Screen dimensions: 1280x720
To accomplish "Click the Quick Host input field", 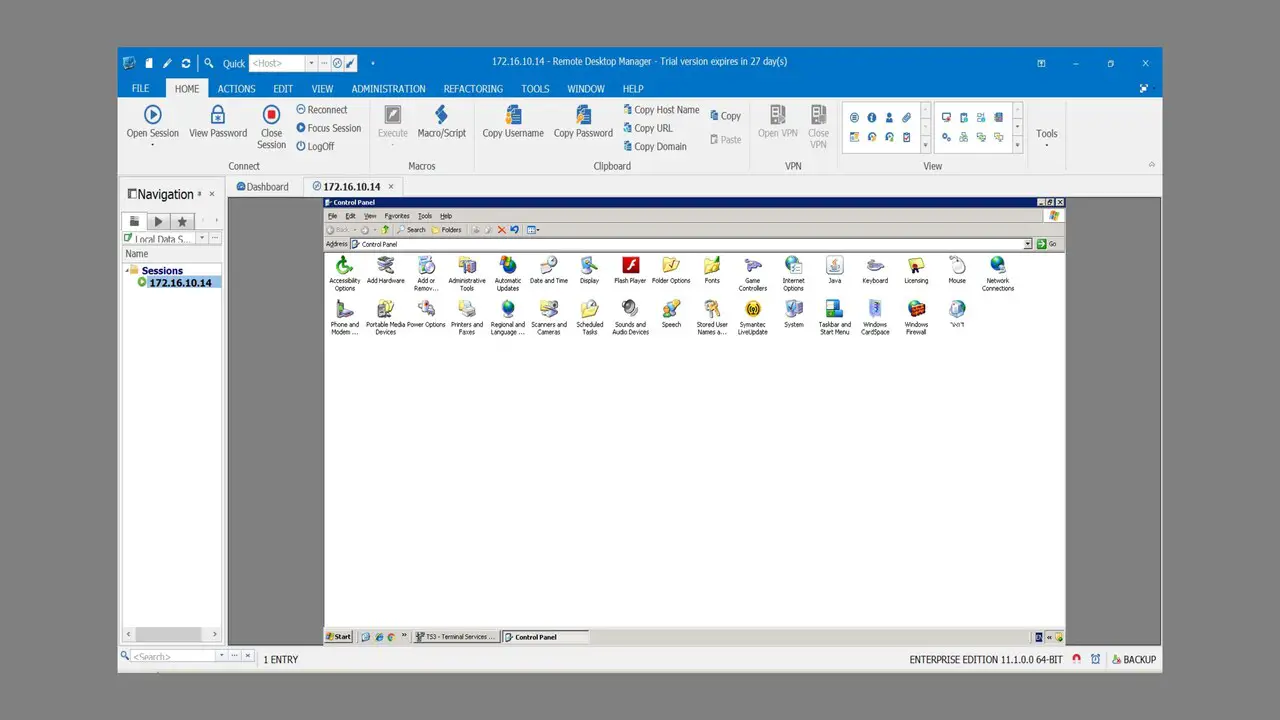I will (x=277, y=63).
